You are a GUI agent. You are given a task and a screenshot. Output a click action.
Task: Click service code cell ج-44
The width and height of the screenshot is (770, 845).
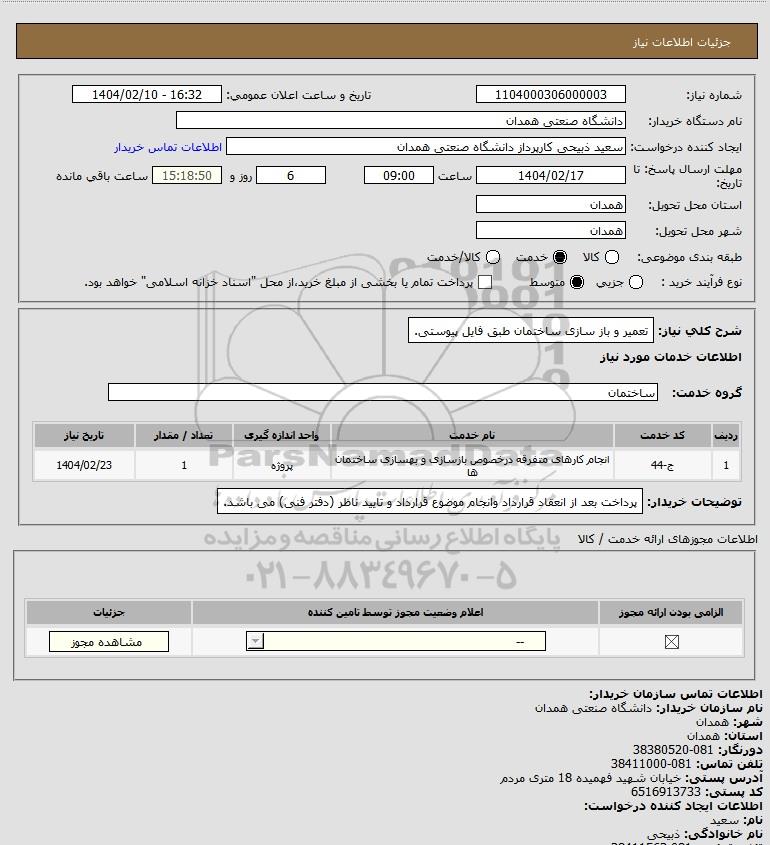click(x=662, y=465)
